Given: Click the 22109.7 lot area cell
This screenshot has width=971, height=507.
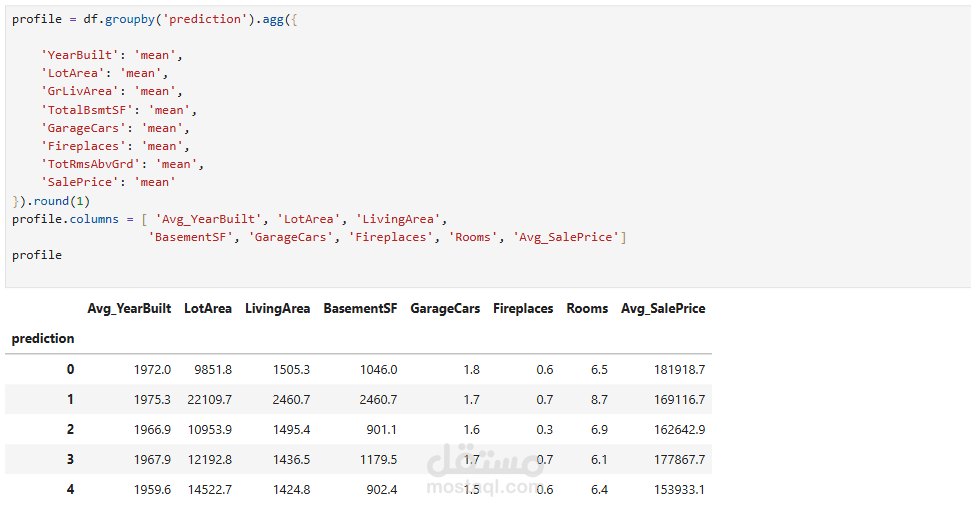Looking at the screenshot, I should (208, 399).
